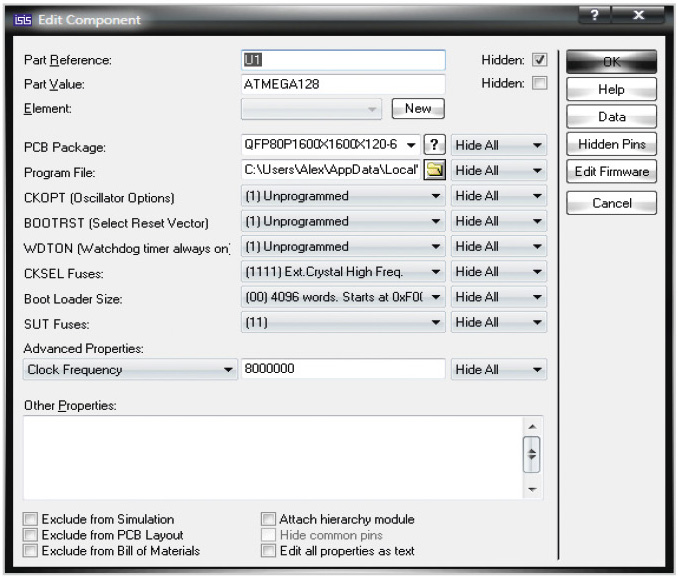Screen dimensions: 678x577
Task: Enable Exclude from Simulation
Action: tap(30, 519)
